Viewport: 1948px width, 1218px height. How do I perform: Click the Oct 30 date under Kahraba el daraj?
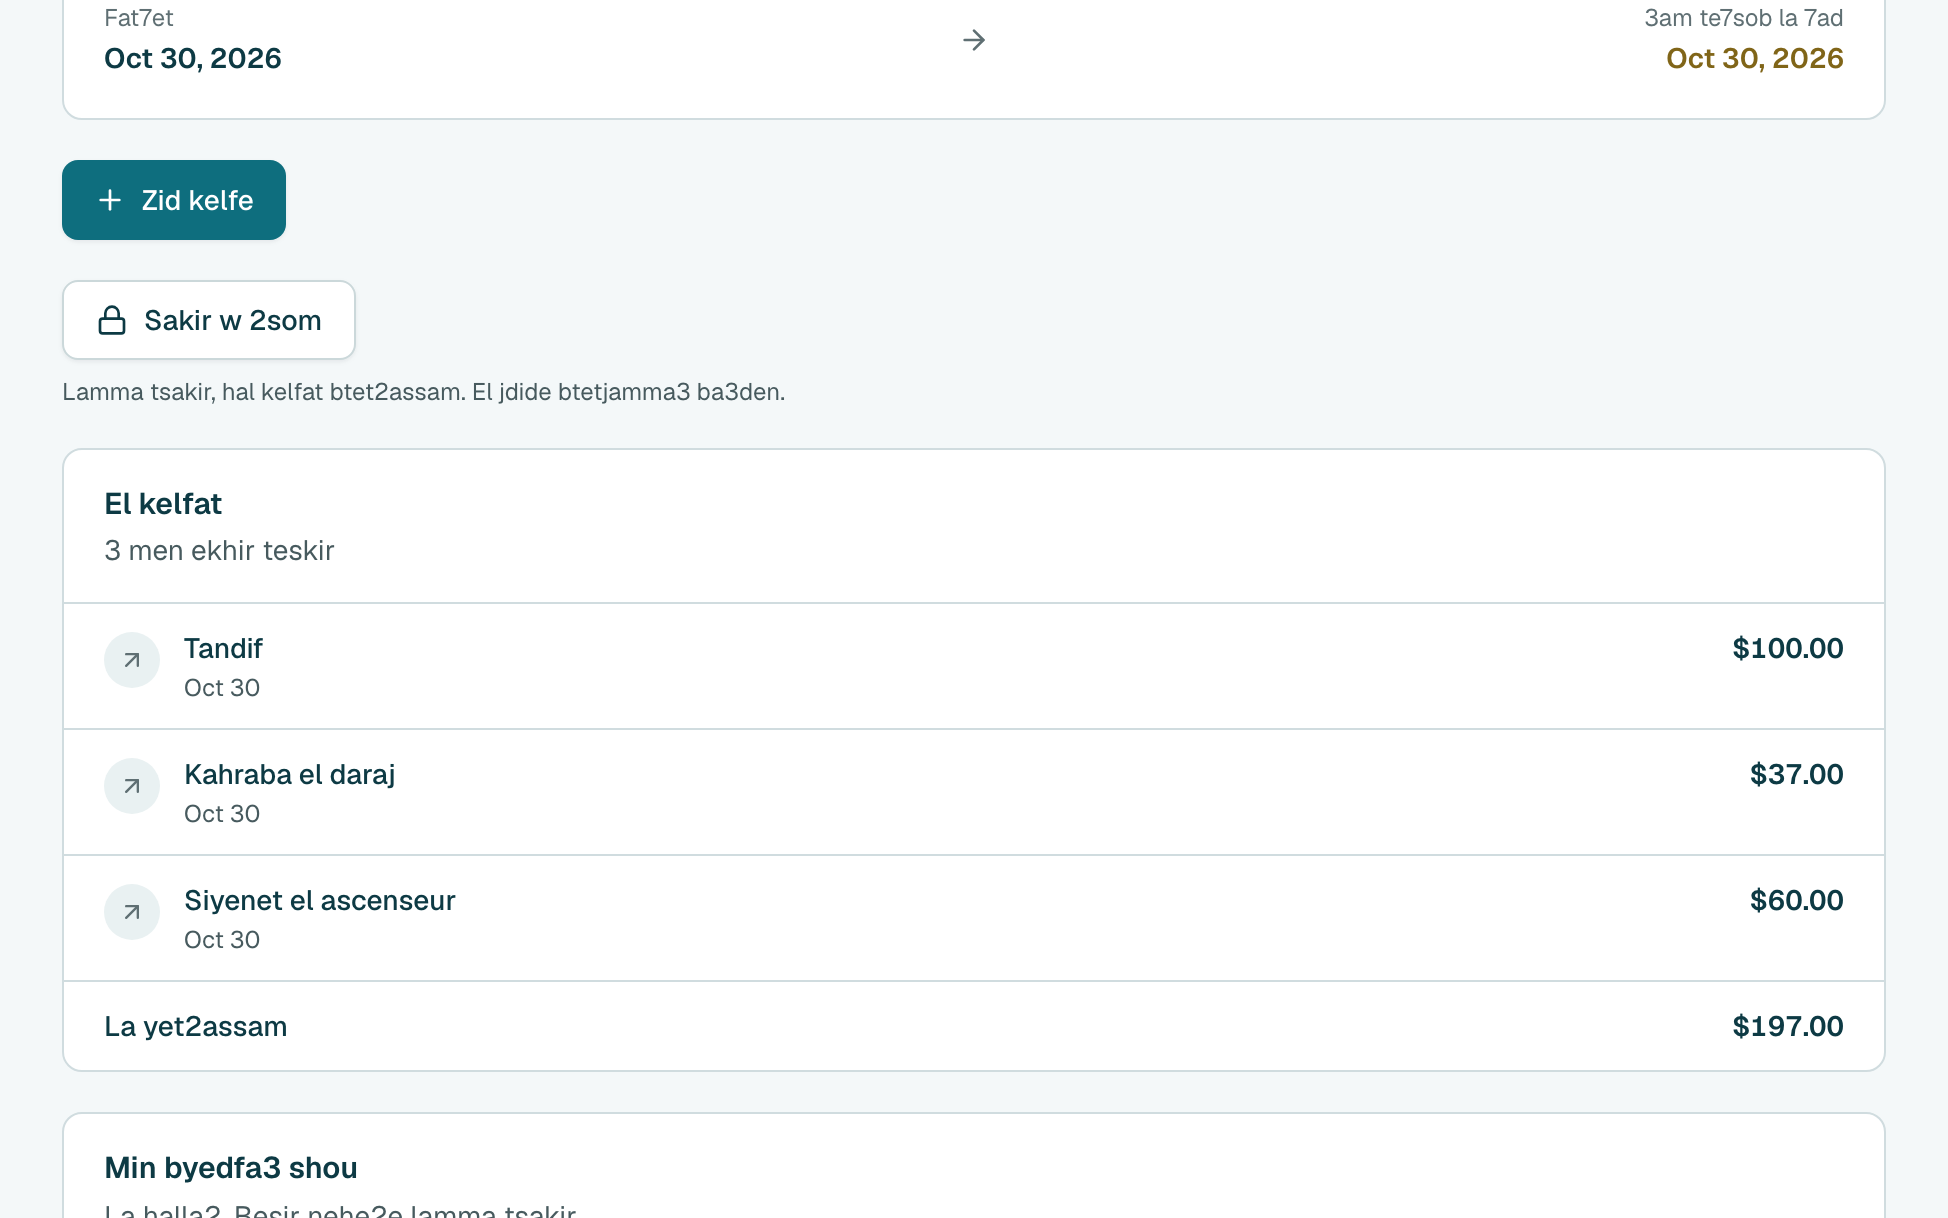click(x=222, y=814)
